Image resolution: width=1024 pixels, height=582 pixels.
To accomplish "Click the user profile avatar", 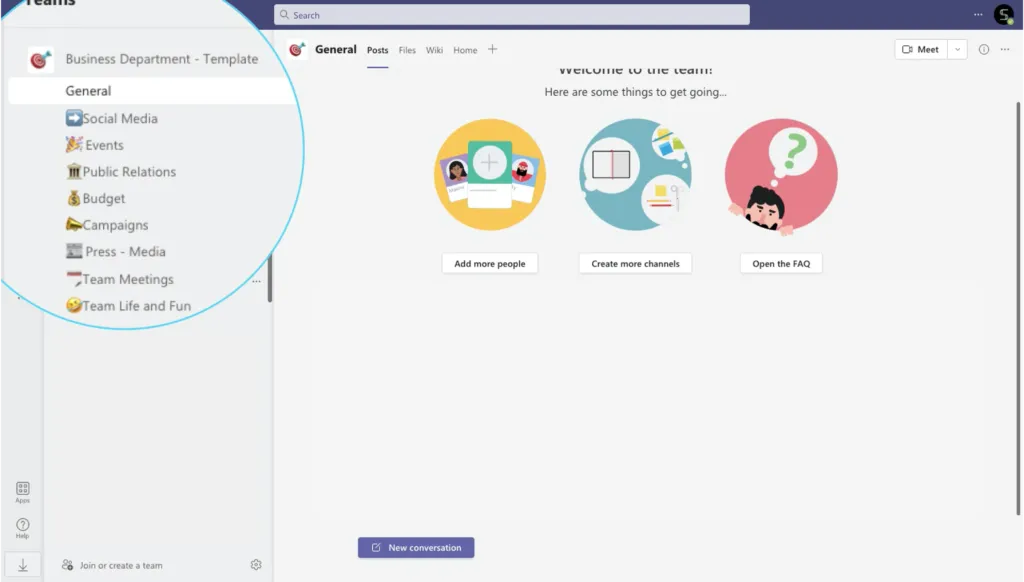I will tap(1004, 14).
